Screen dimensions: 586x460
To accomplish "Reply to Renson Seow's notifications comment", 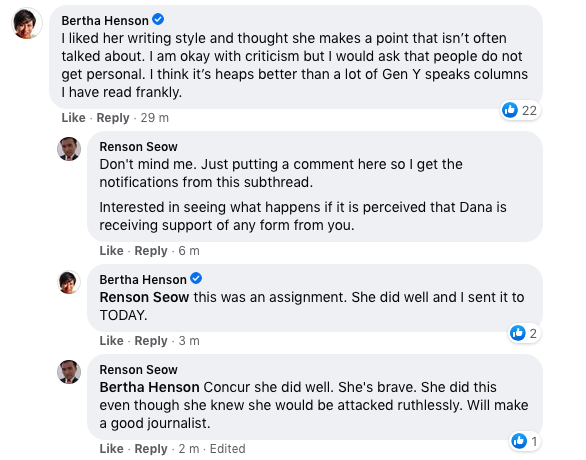I will 151,251.
